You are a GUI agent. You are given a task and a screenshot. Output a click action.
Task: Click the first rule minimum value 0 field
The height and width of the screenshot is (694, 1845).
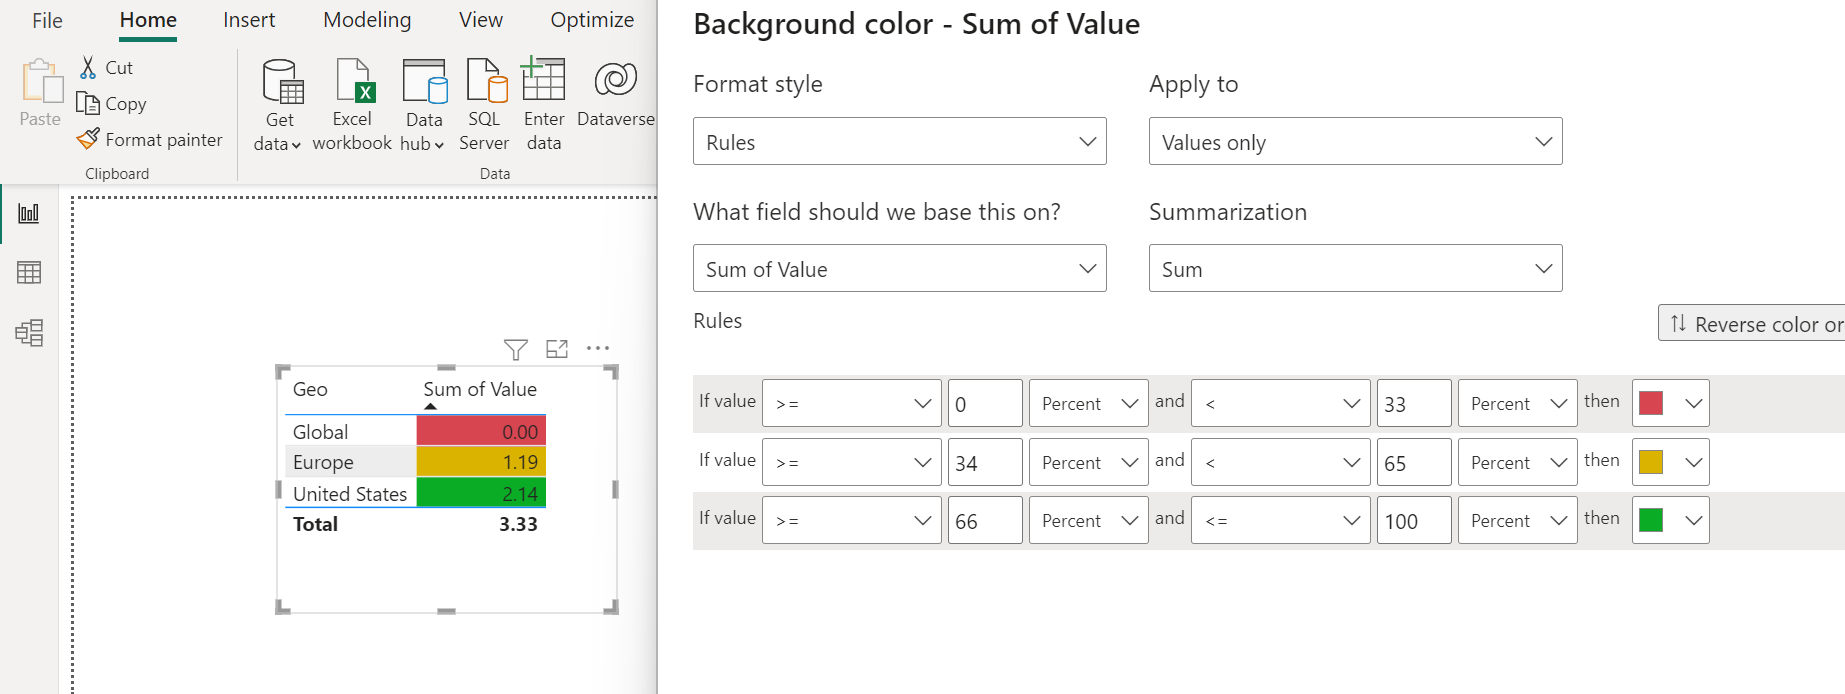coord(985,403)
